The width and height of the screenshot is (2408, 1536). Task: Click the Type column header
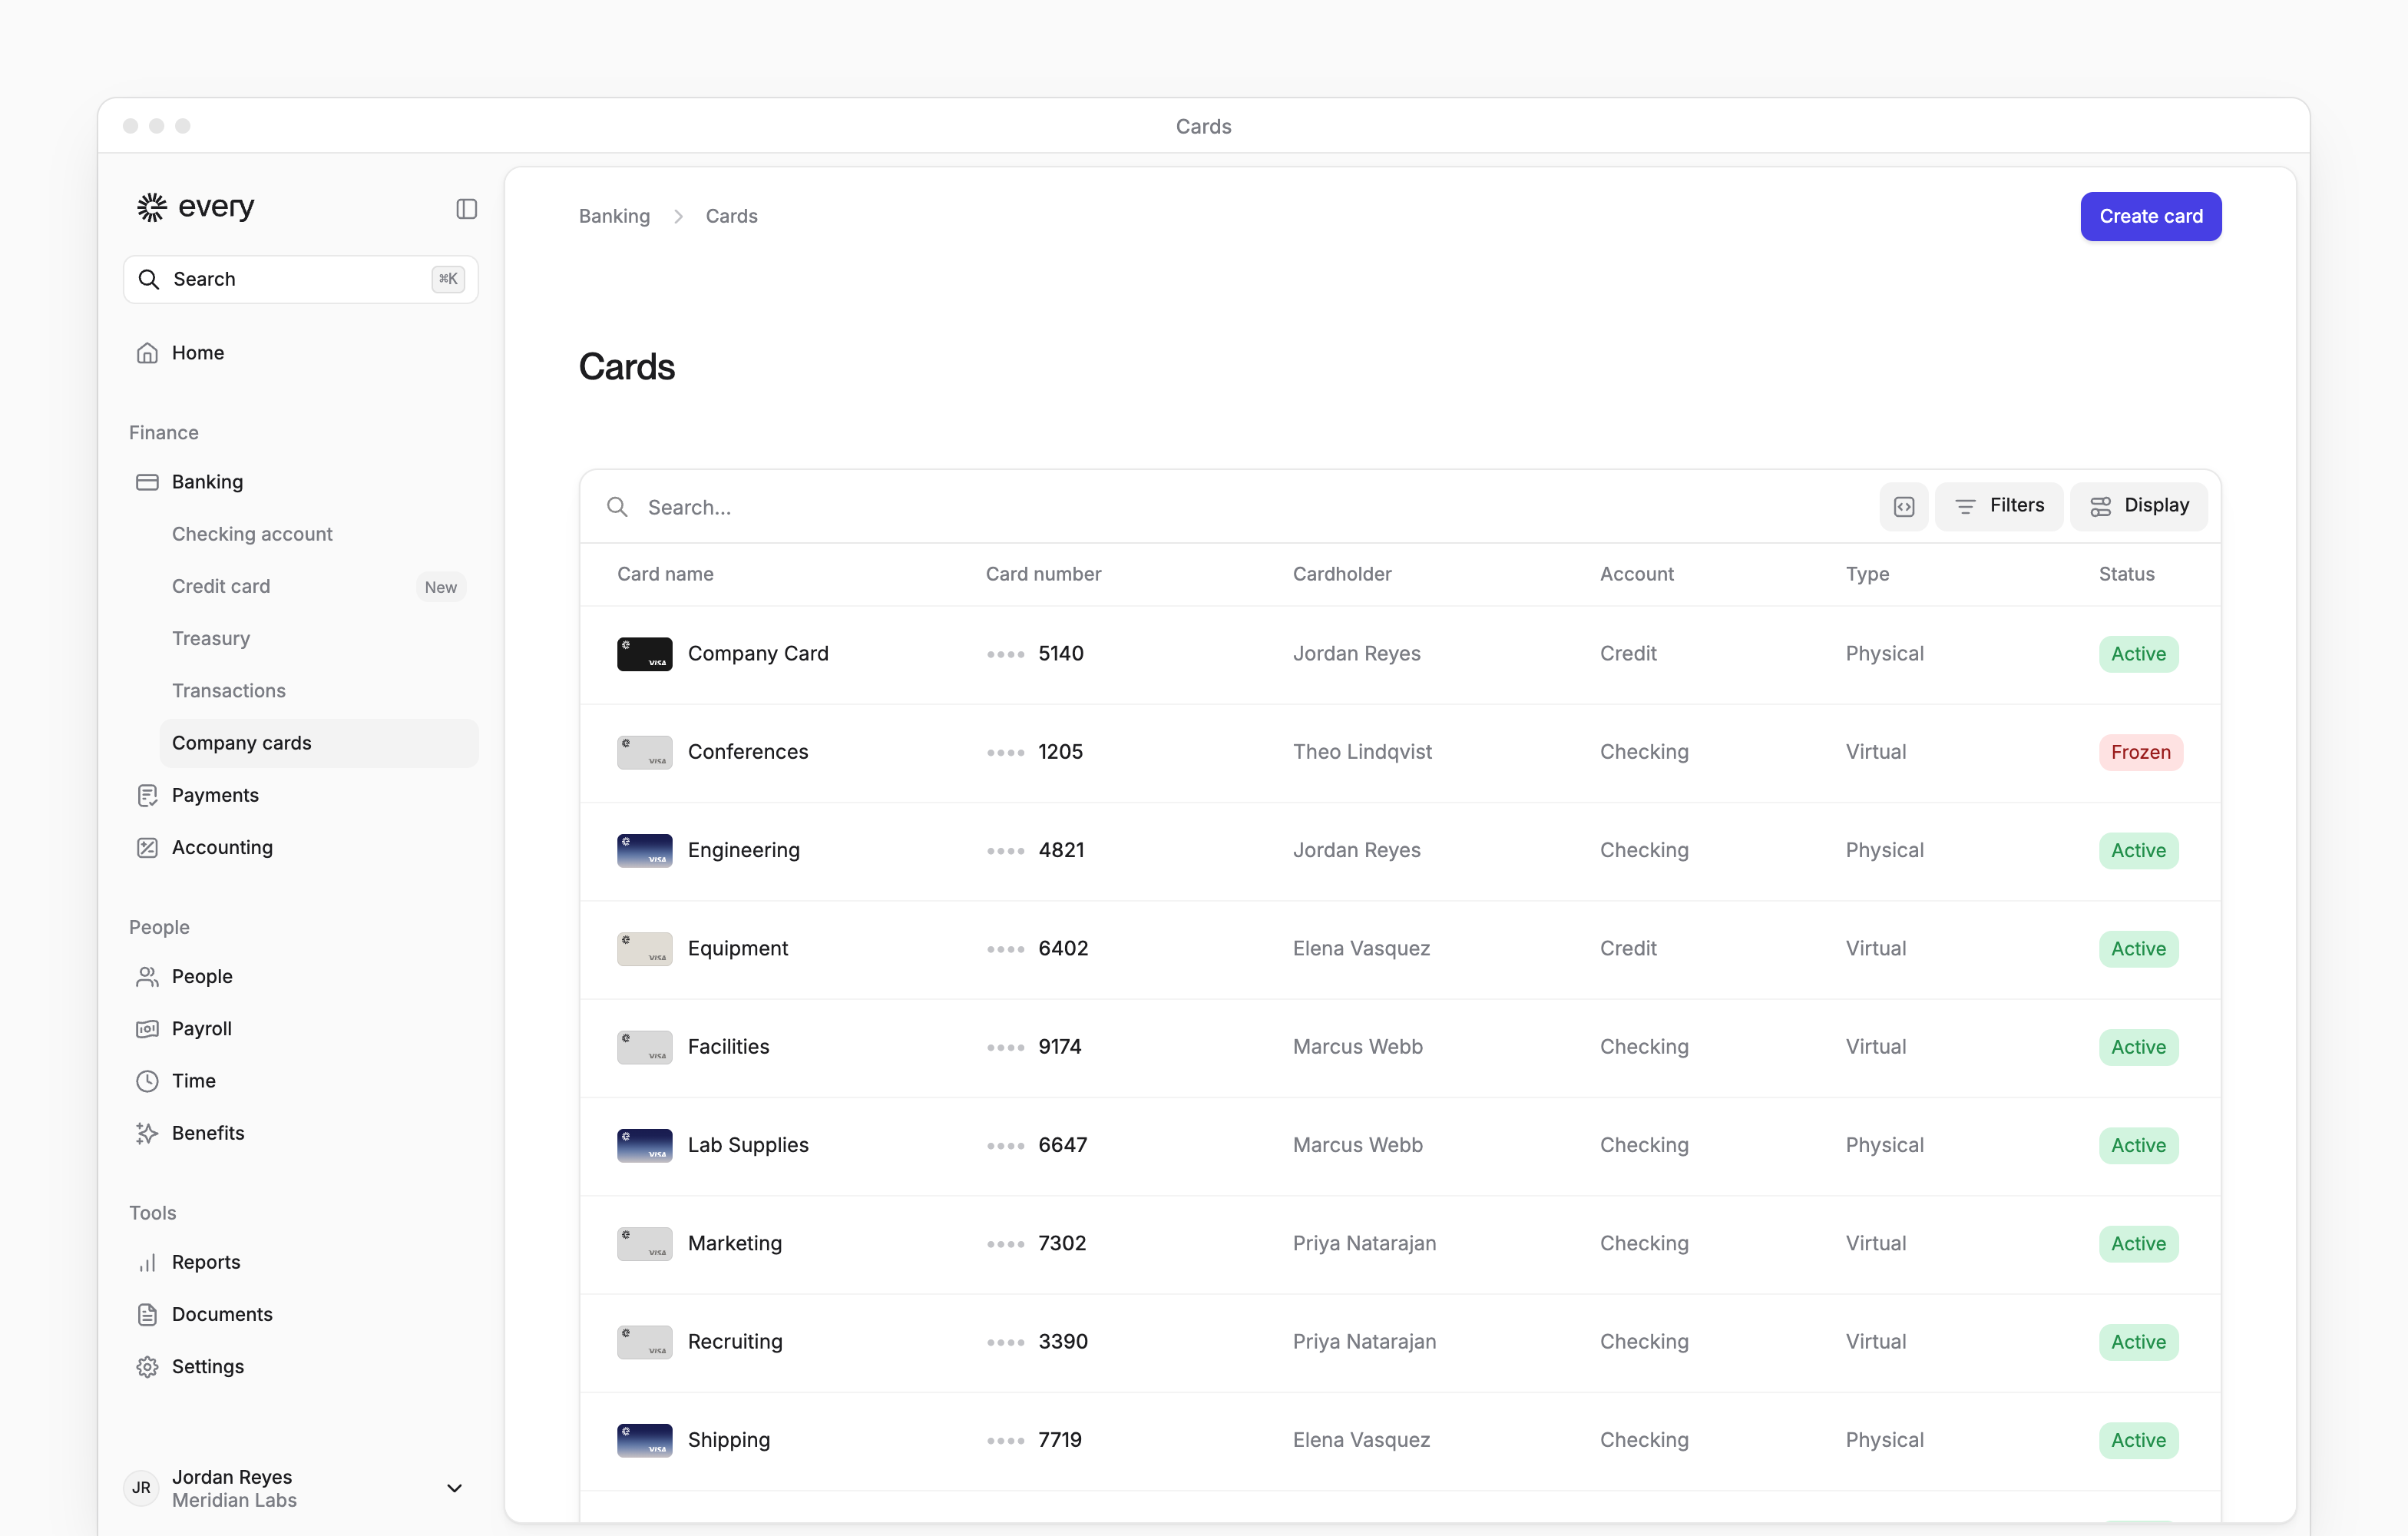pyautogui.click(x=1867, y=574)
